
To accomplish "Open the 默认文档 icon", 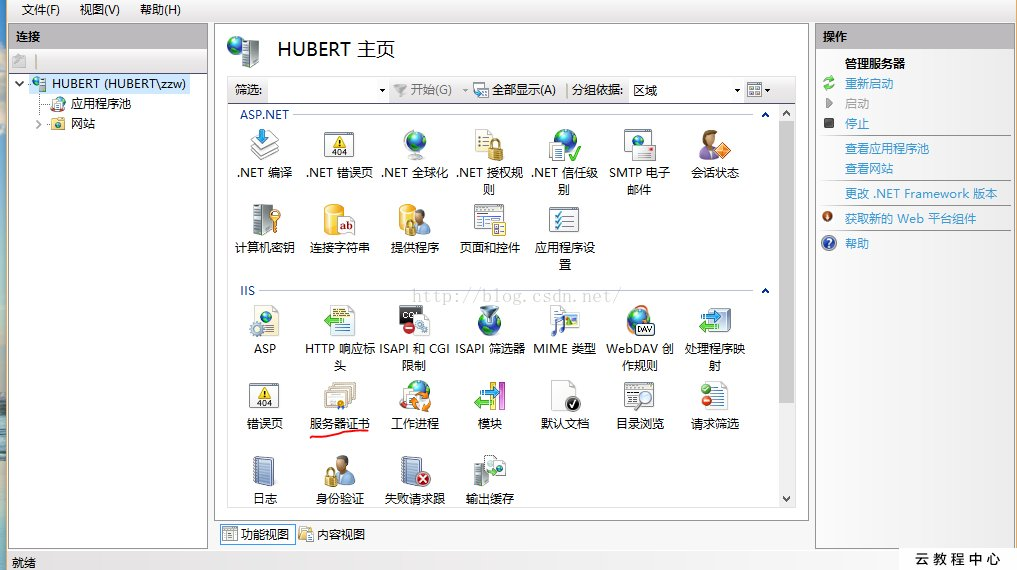I will click(564, 396).
